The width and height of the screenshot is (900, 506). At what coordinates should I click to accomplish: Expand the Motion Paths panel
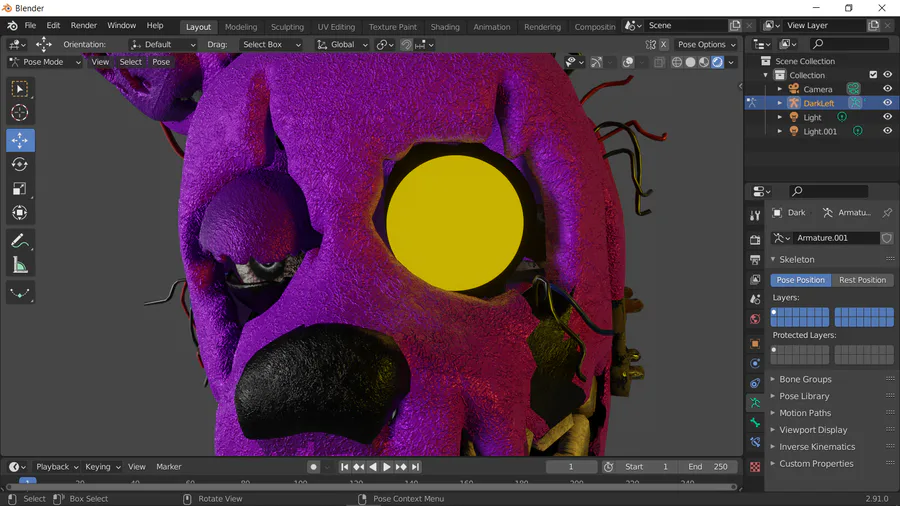pyautogui.click(x=805, y=413)
